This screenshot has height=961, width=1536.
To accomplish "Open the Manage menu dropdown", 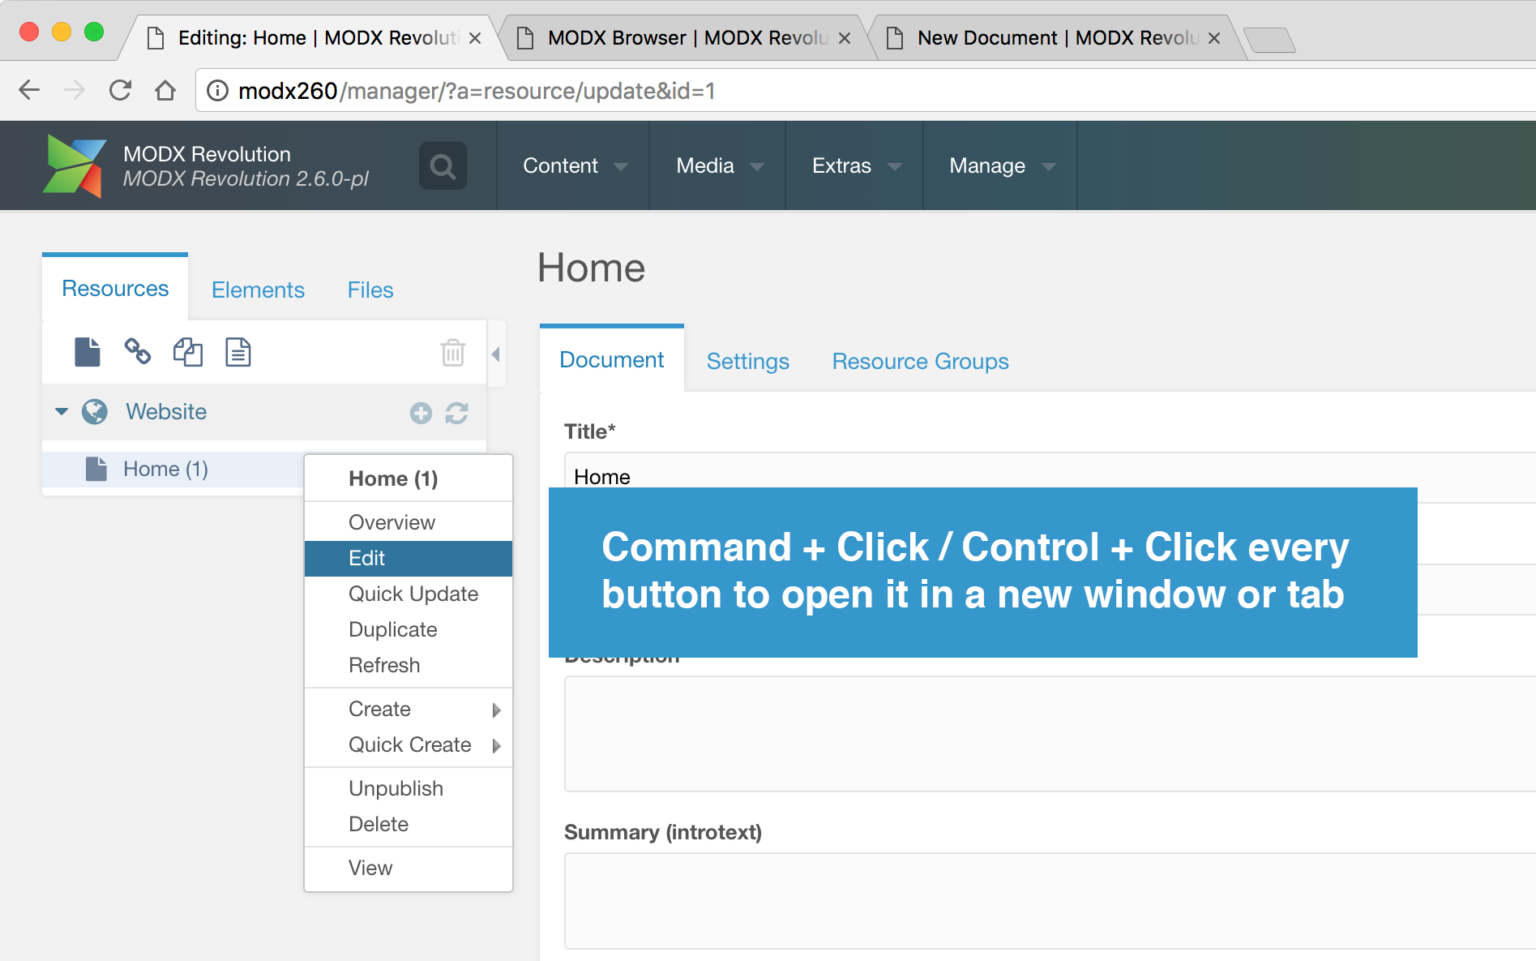I will coord(1001,166).
